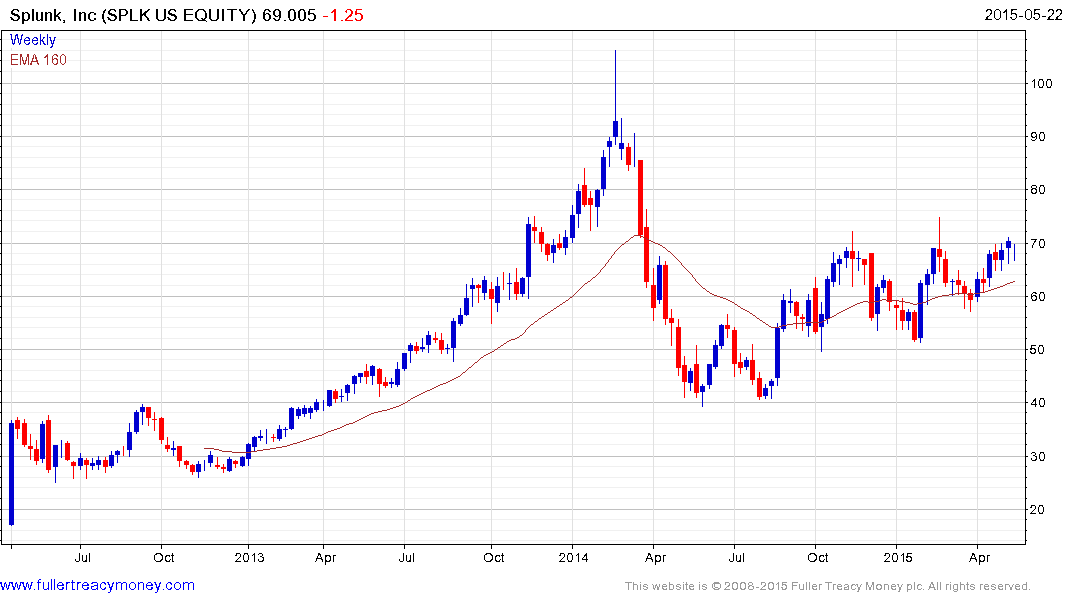The width and height of the screenshot is (1075, 600).
Task: Click the 80 price axis label
Action: 1038,190
